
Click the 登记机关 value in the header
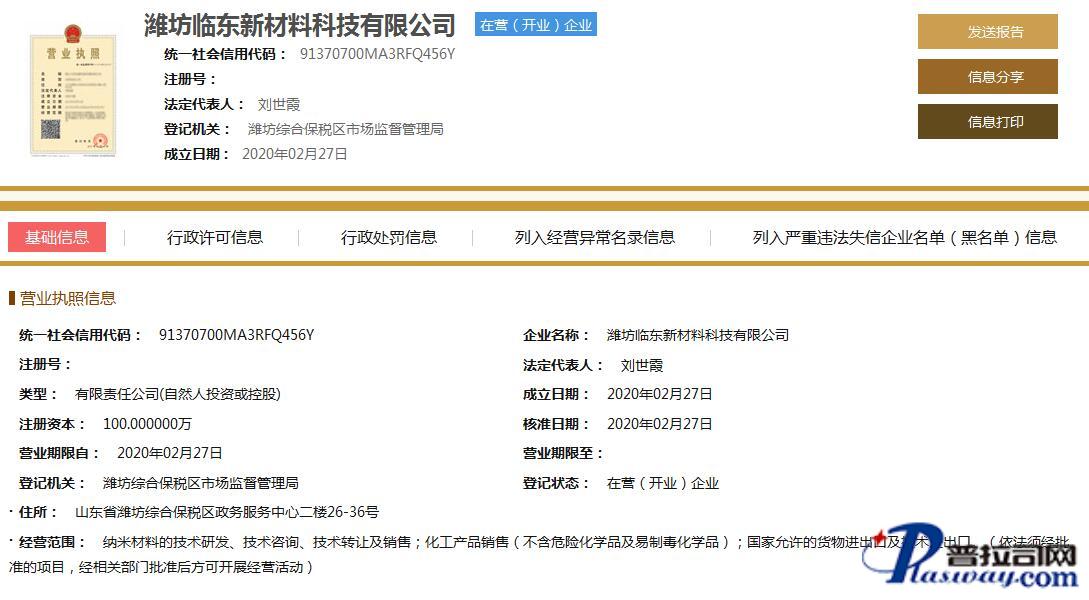click(345, 129)
